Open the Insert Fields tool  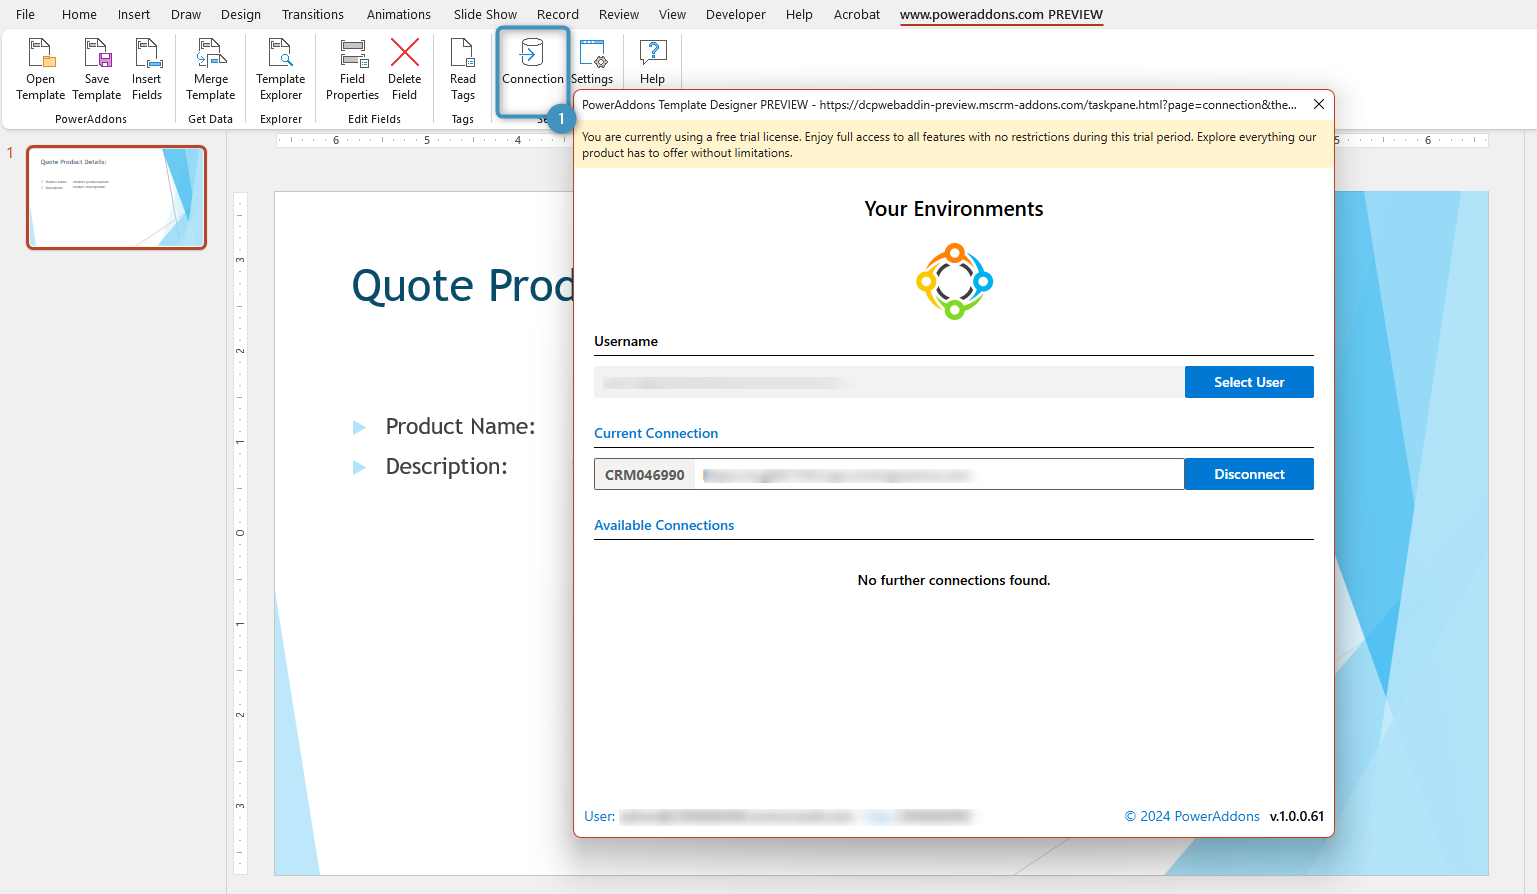(x=147, y=69)
